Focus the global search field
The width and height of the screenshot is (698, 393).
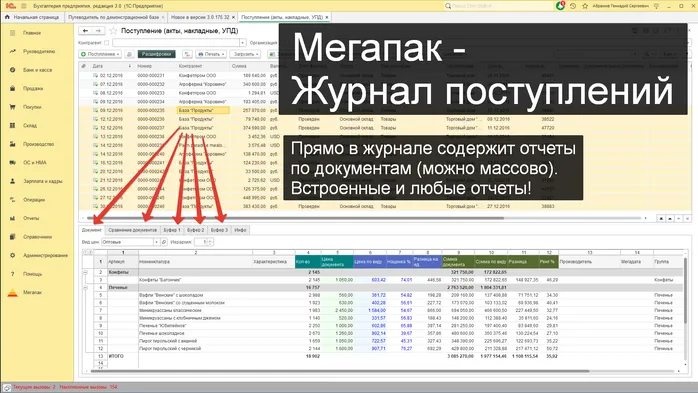click(x=499, y=6)
